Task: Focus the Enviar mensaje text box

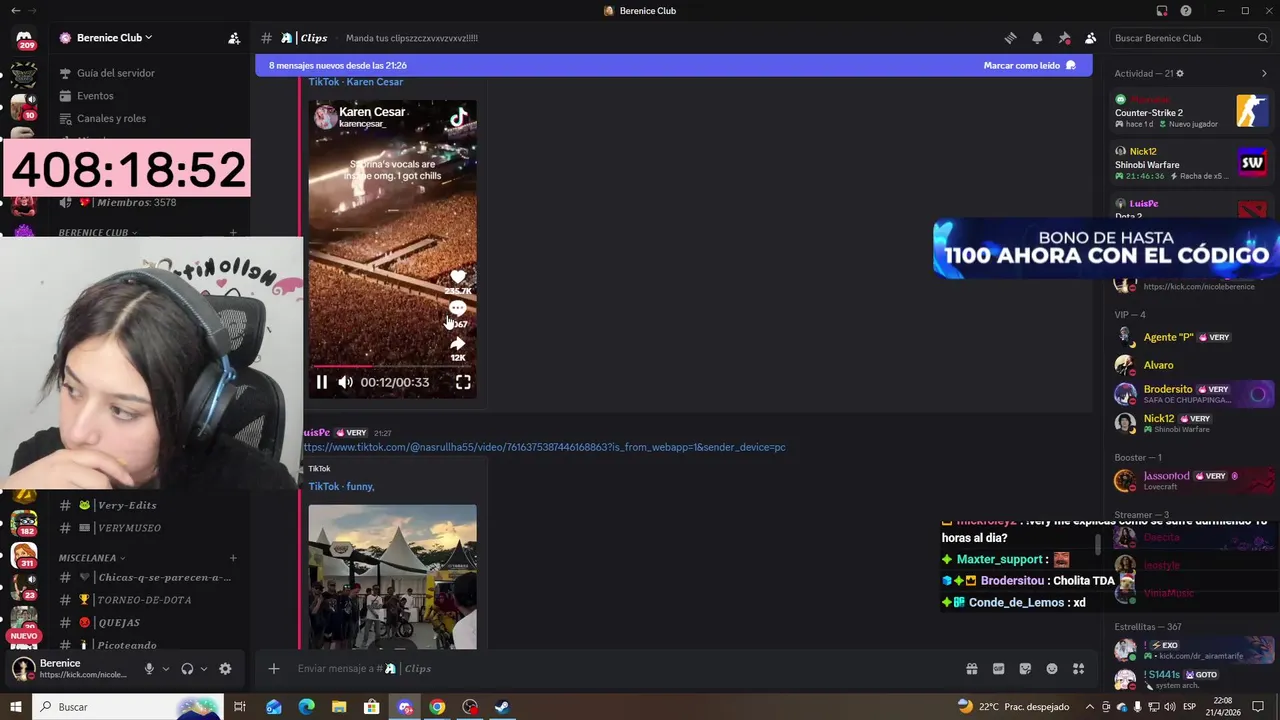Action: [x=620, y=669]
